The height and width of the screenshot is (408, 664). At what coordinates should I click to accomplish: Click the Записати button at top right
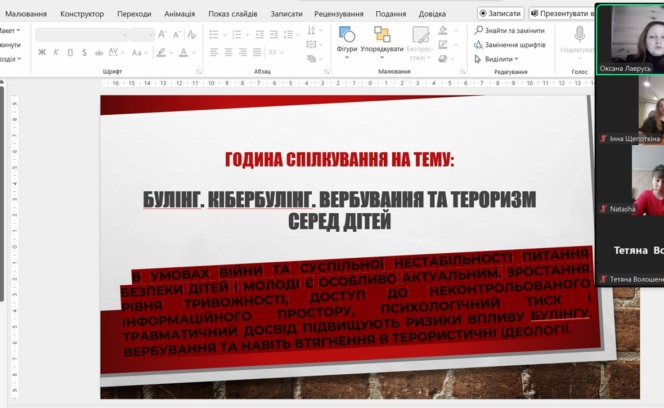coord(500,14)
